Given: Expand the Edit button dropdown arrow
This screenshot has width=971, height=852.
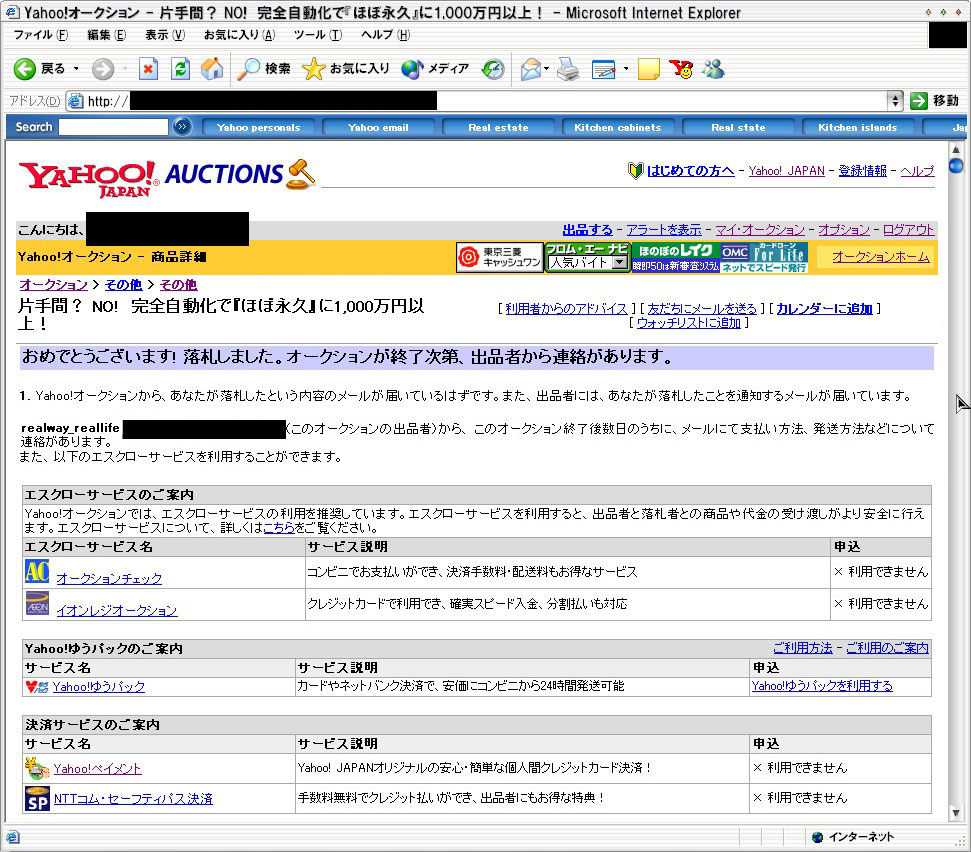Looking at the screenshot, I should coord(625,69).
